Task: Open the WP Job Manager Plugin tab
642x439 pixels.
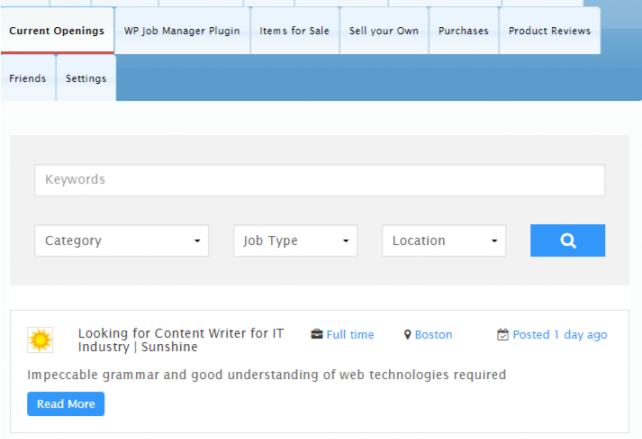Action: [182, 31]
